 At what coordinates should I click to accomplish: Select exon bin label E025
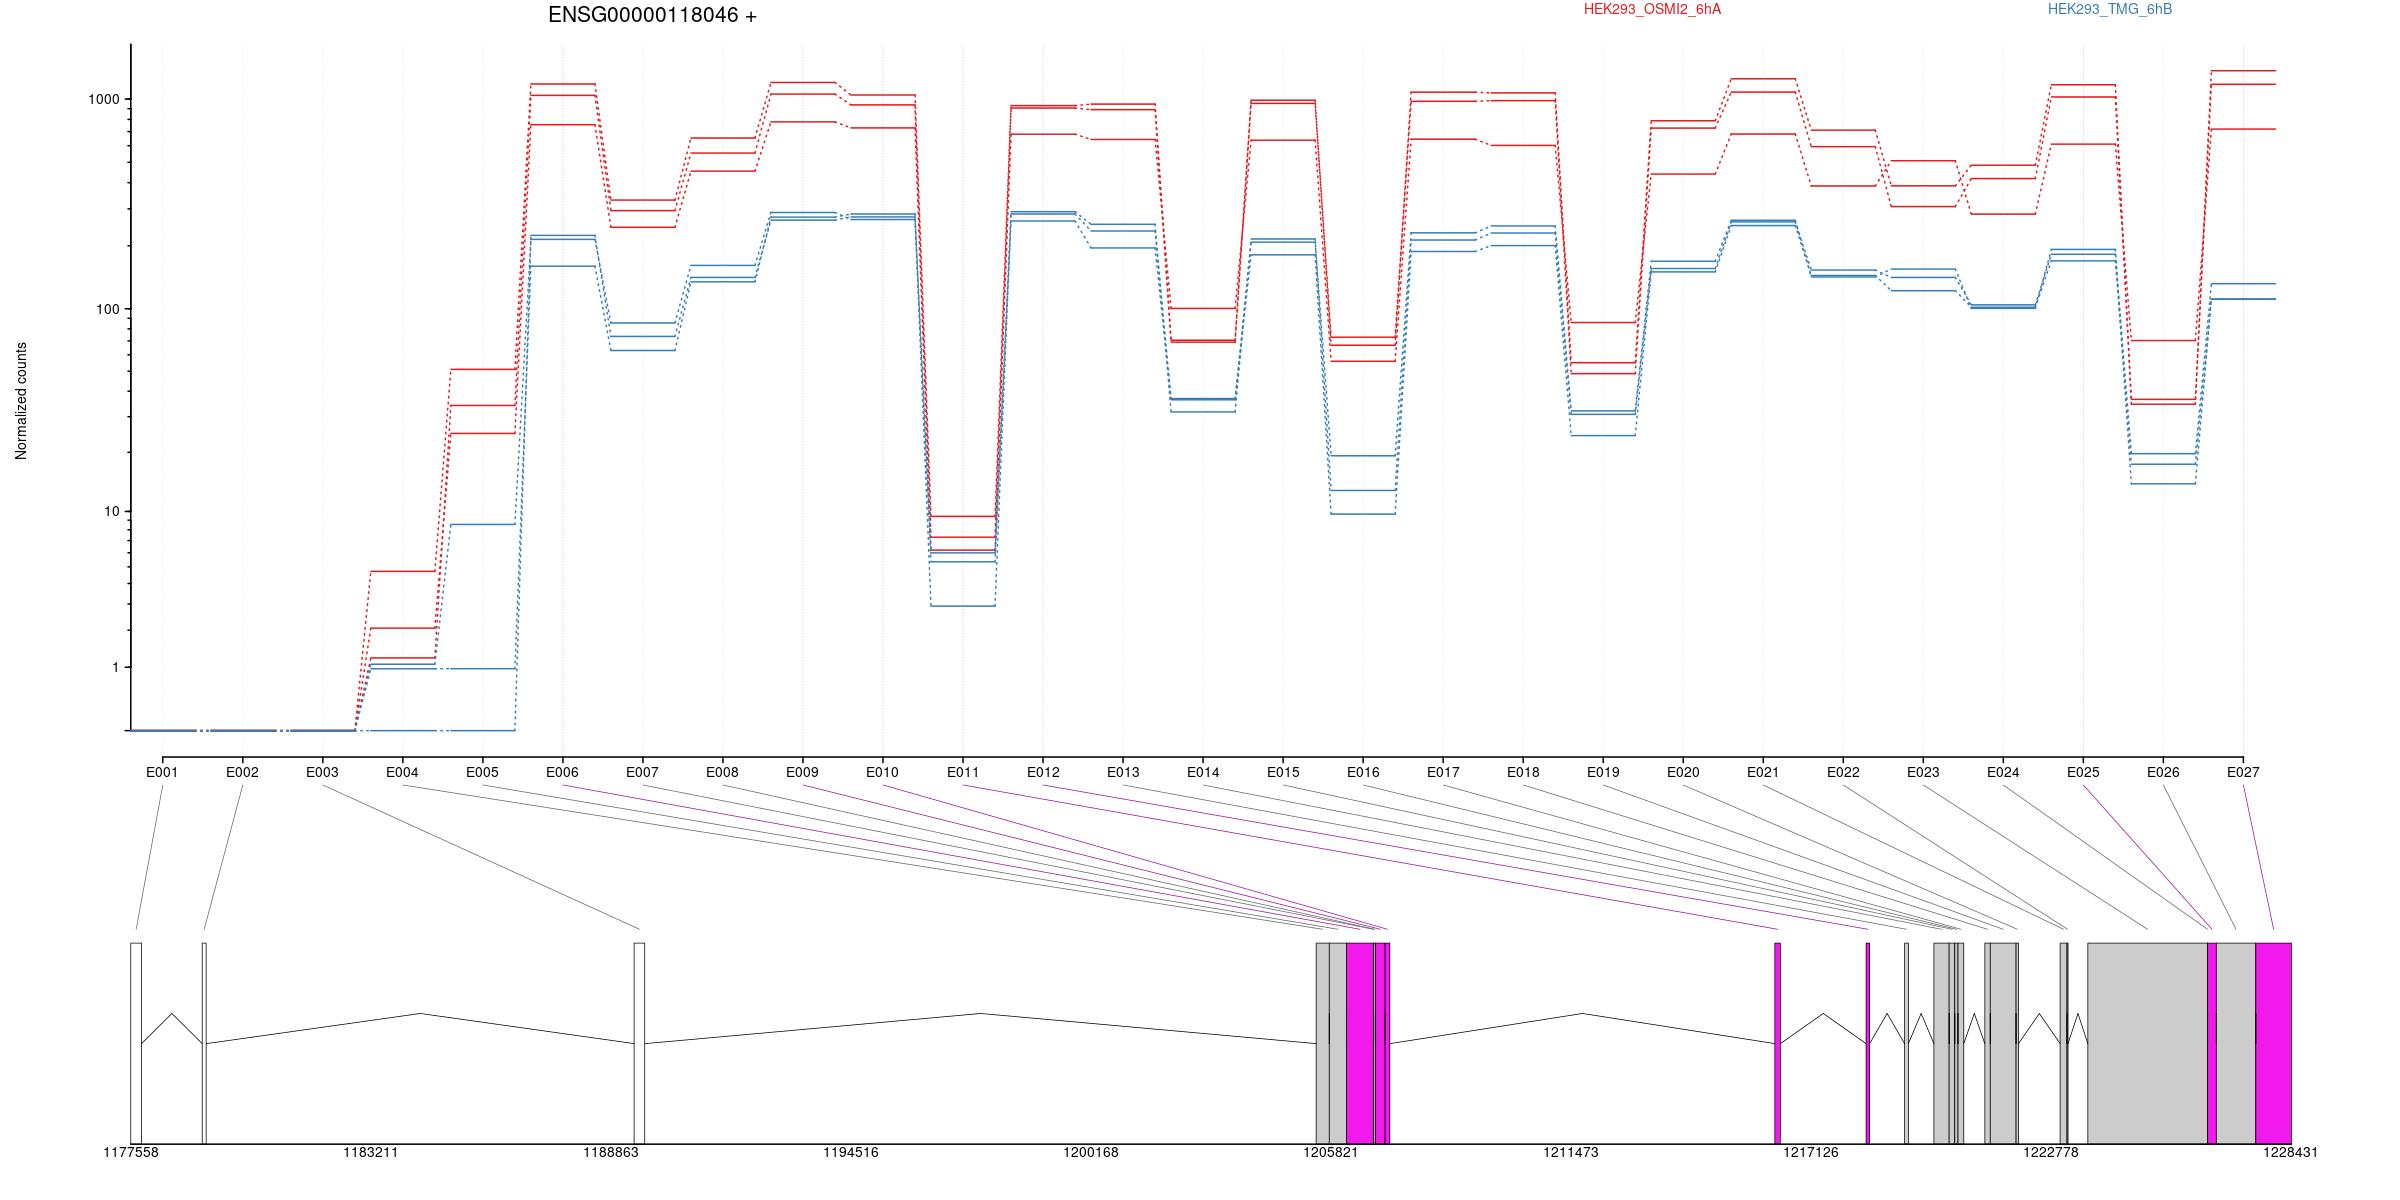2083,772
